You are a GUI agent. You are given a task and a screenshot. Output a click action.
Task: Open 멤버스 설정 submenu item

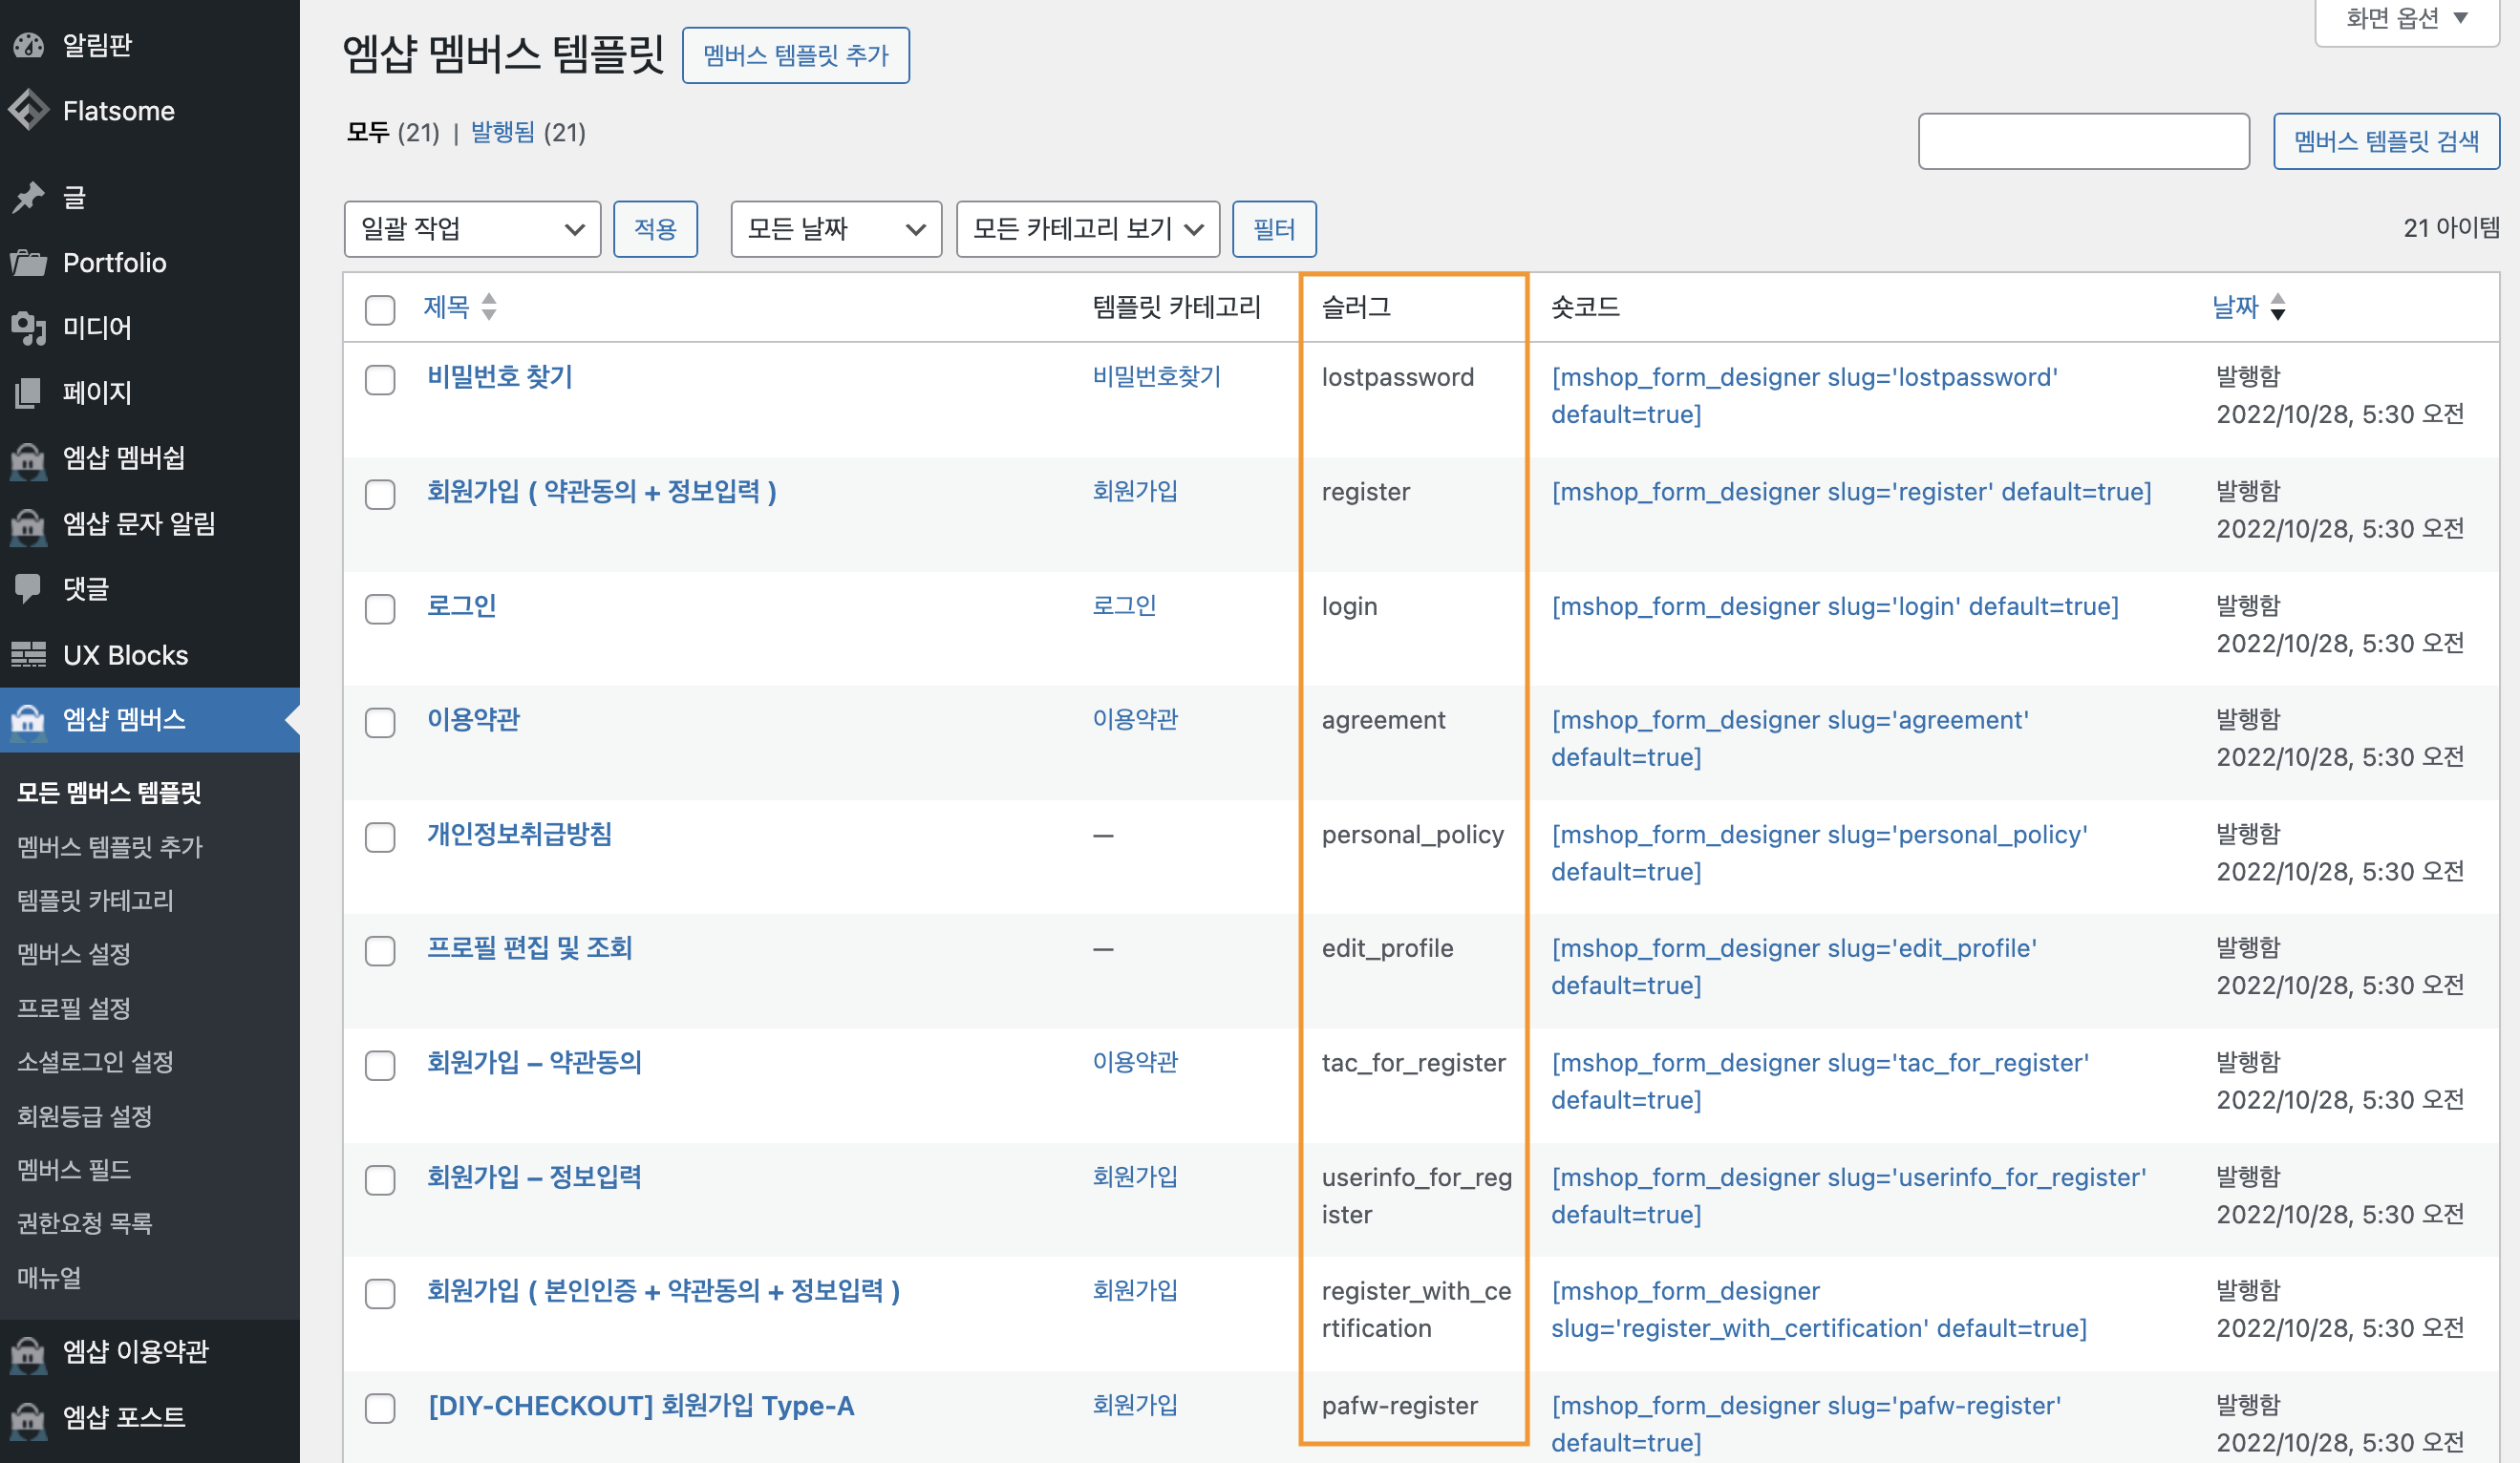(74, 953)
